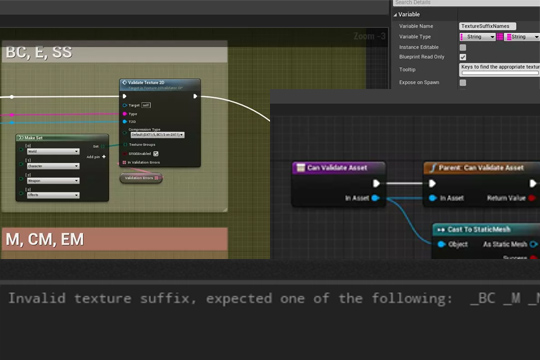540x360 pixels.
Task: Select the M, CM, EM comment header
Action: click(x=114, y=239)
